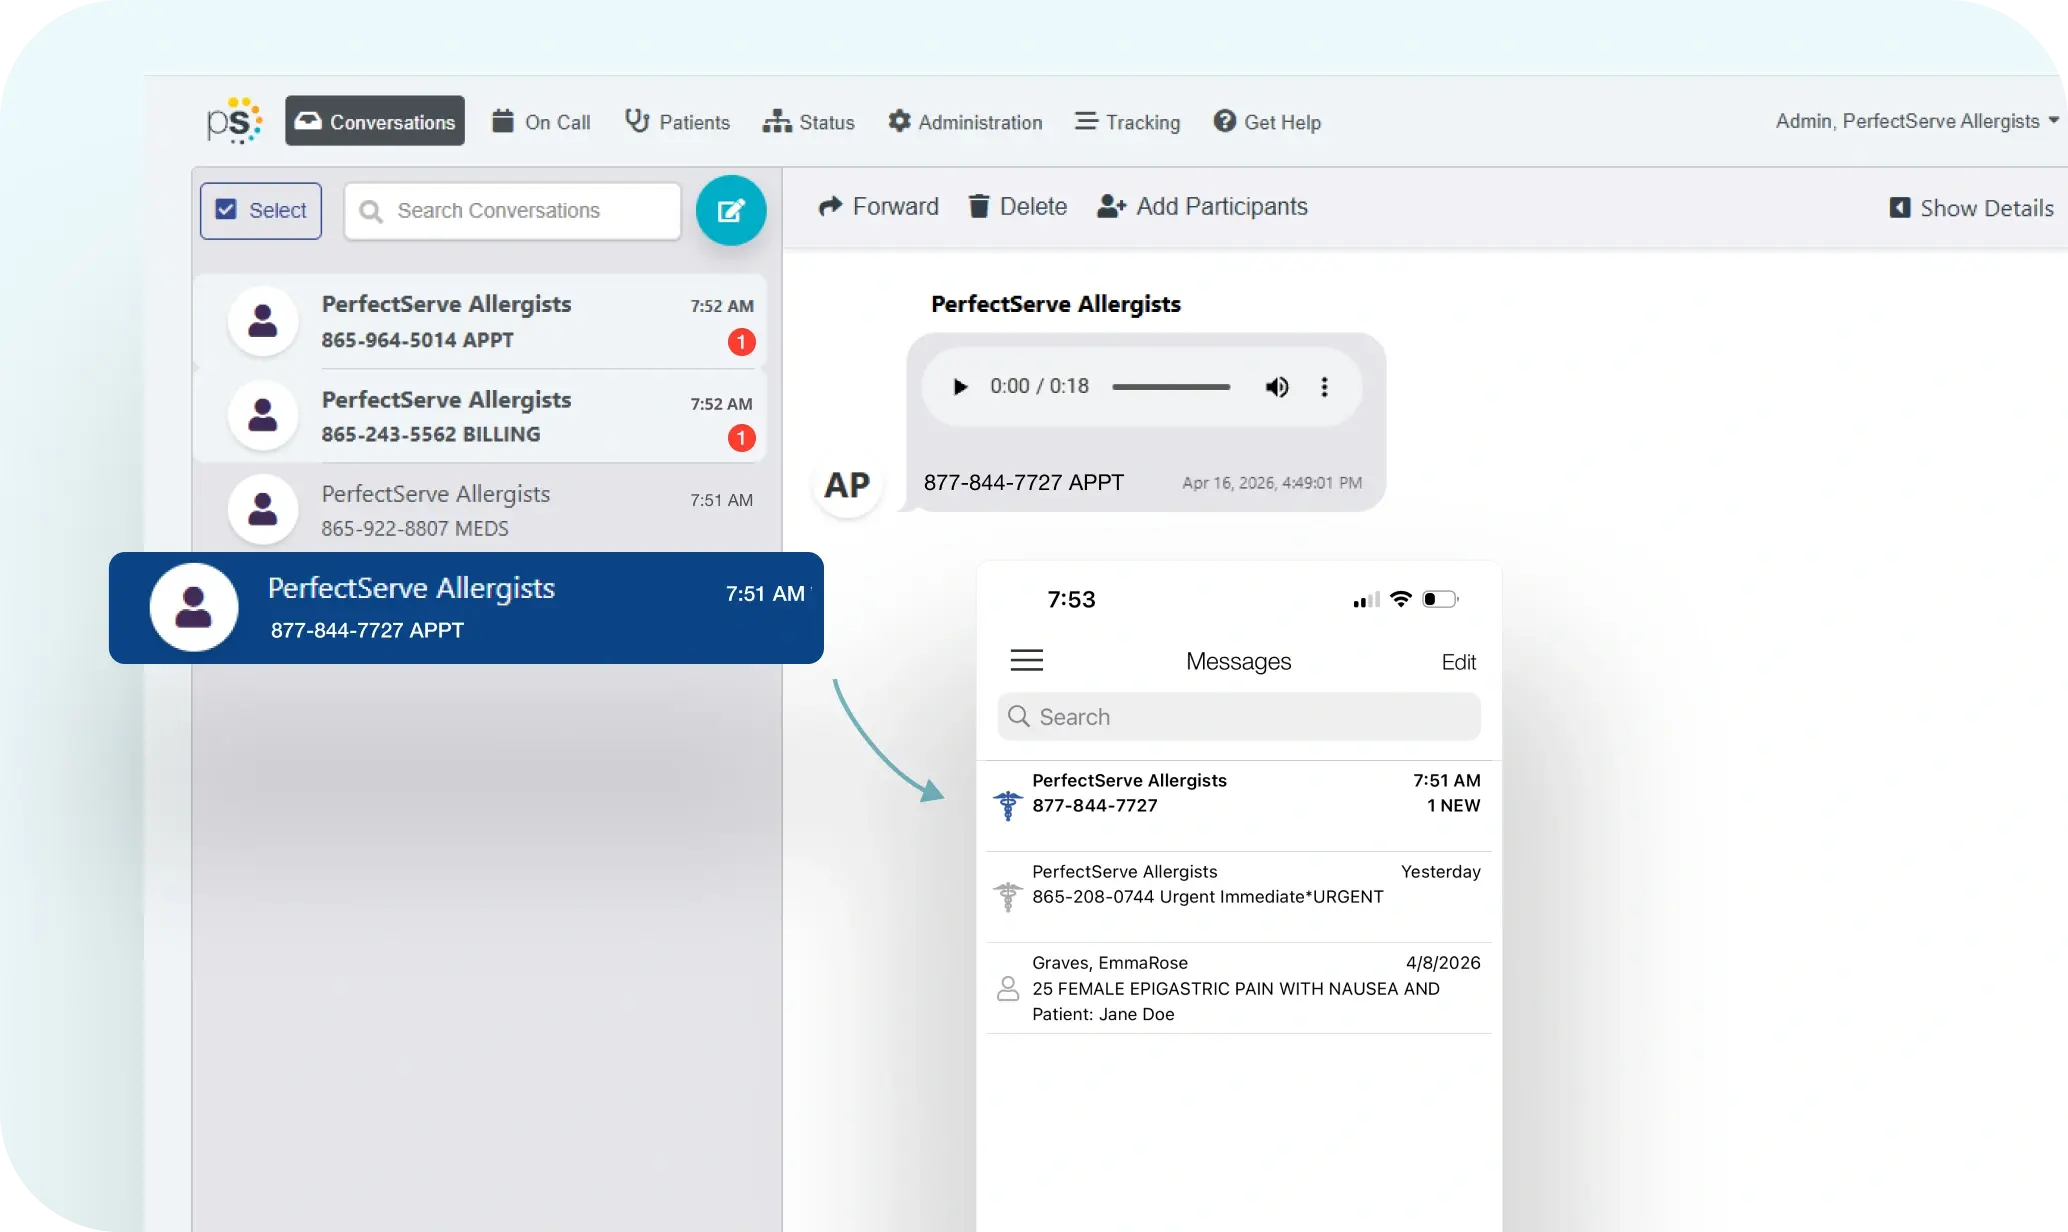
Task: Click the Patients stethoscope icon
Action: (x=637, y=121)
